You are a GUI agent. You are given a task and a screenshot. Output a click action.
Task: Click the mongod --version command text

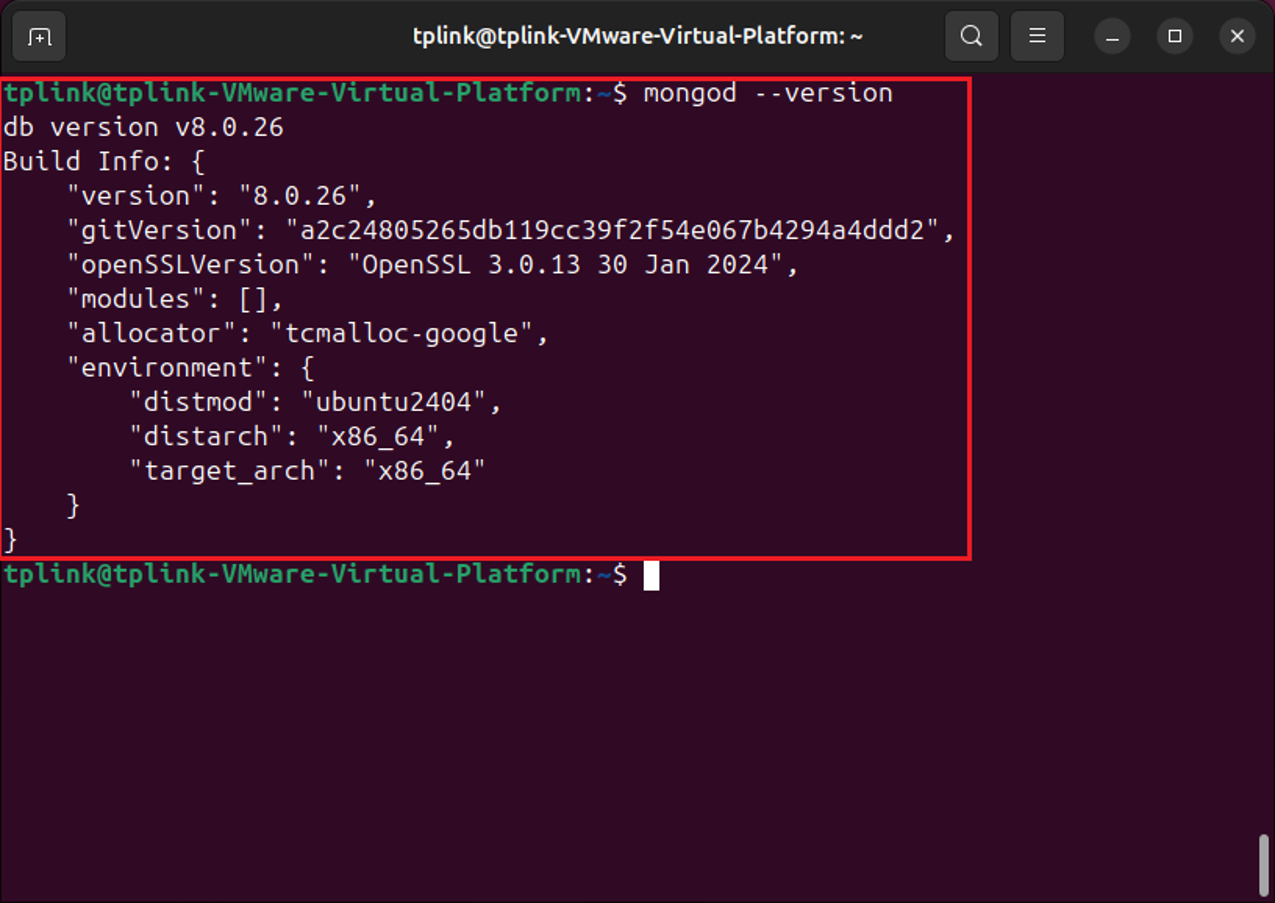(x=768, y=93)
